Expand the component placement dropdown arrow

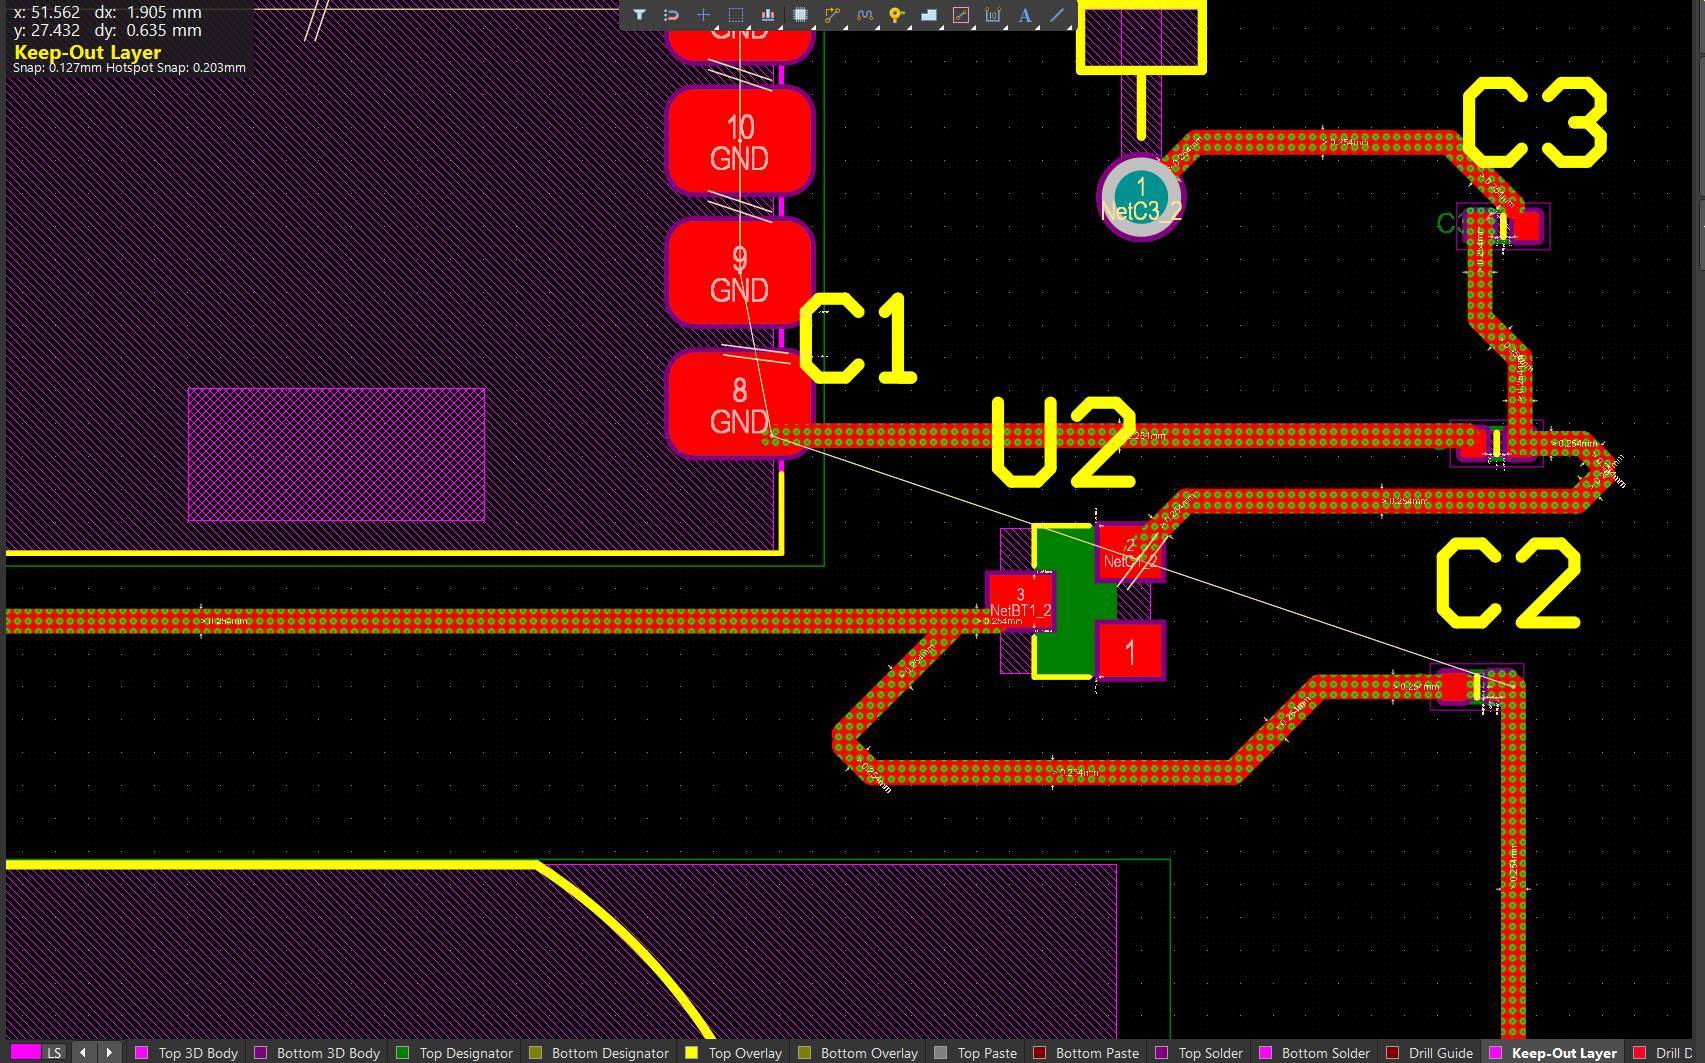(x=814, y=26)
